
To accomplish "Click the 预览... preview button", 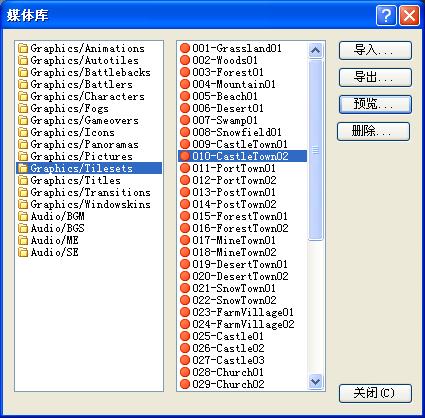I will [375, 104].
